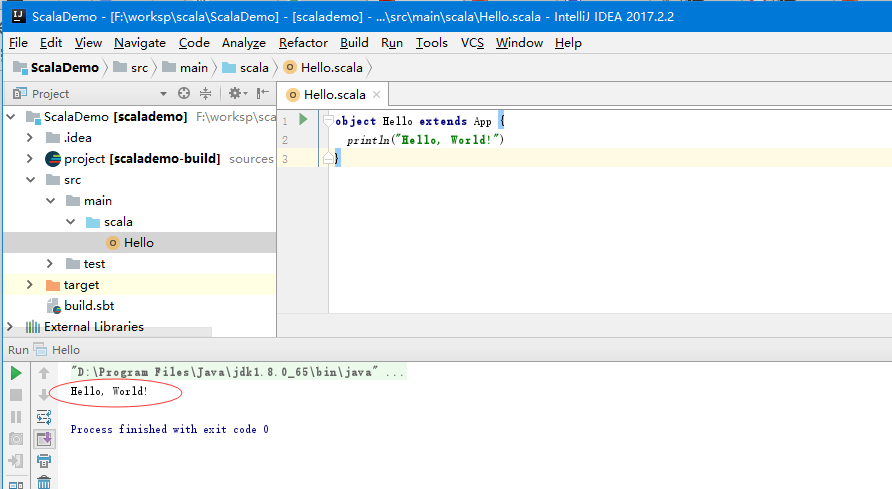Viewport: 892px width, 489px height.
Task: Click the green Rerun button in Run panel
Action: (16, 373)
